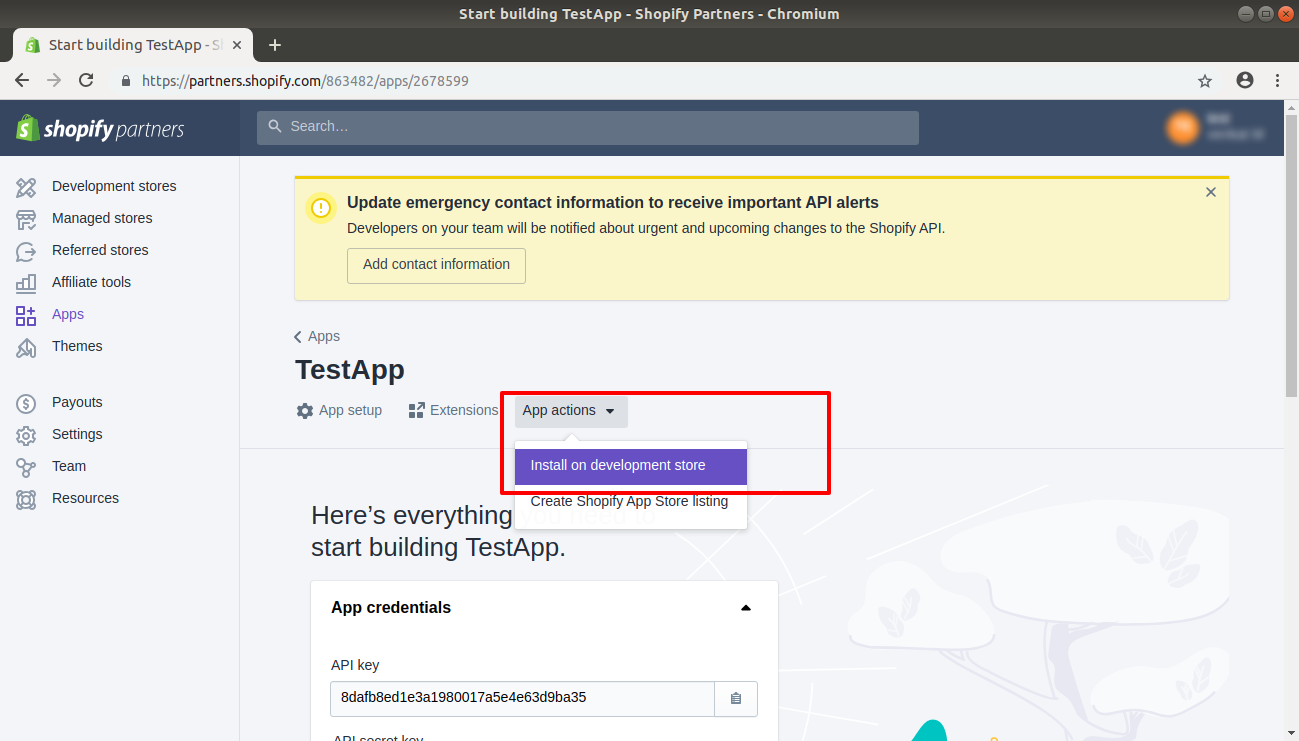Select the Team icon
Screen dimensions: 1299x741
point(26,467)
